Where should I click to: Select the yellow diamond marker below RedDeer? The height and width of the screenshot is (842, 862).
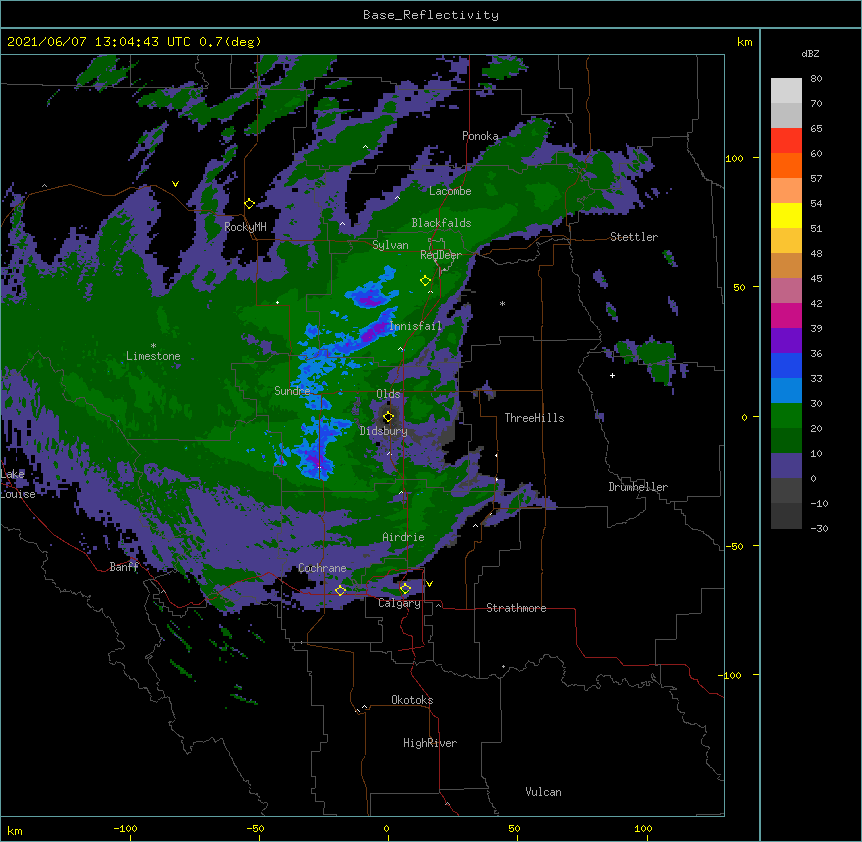425,281
